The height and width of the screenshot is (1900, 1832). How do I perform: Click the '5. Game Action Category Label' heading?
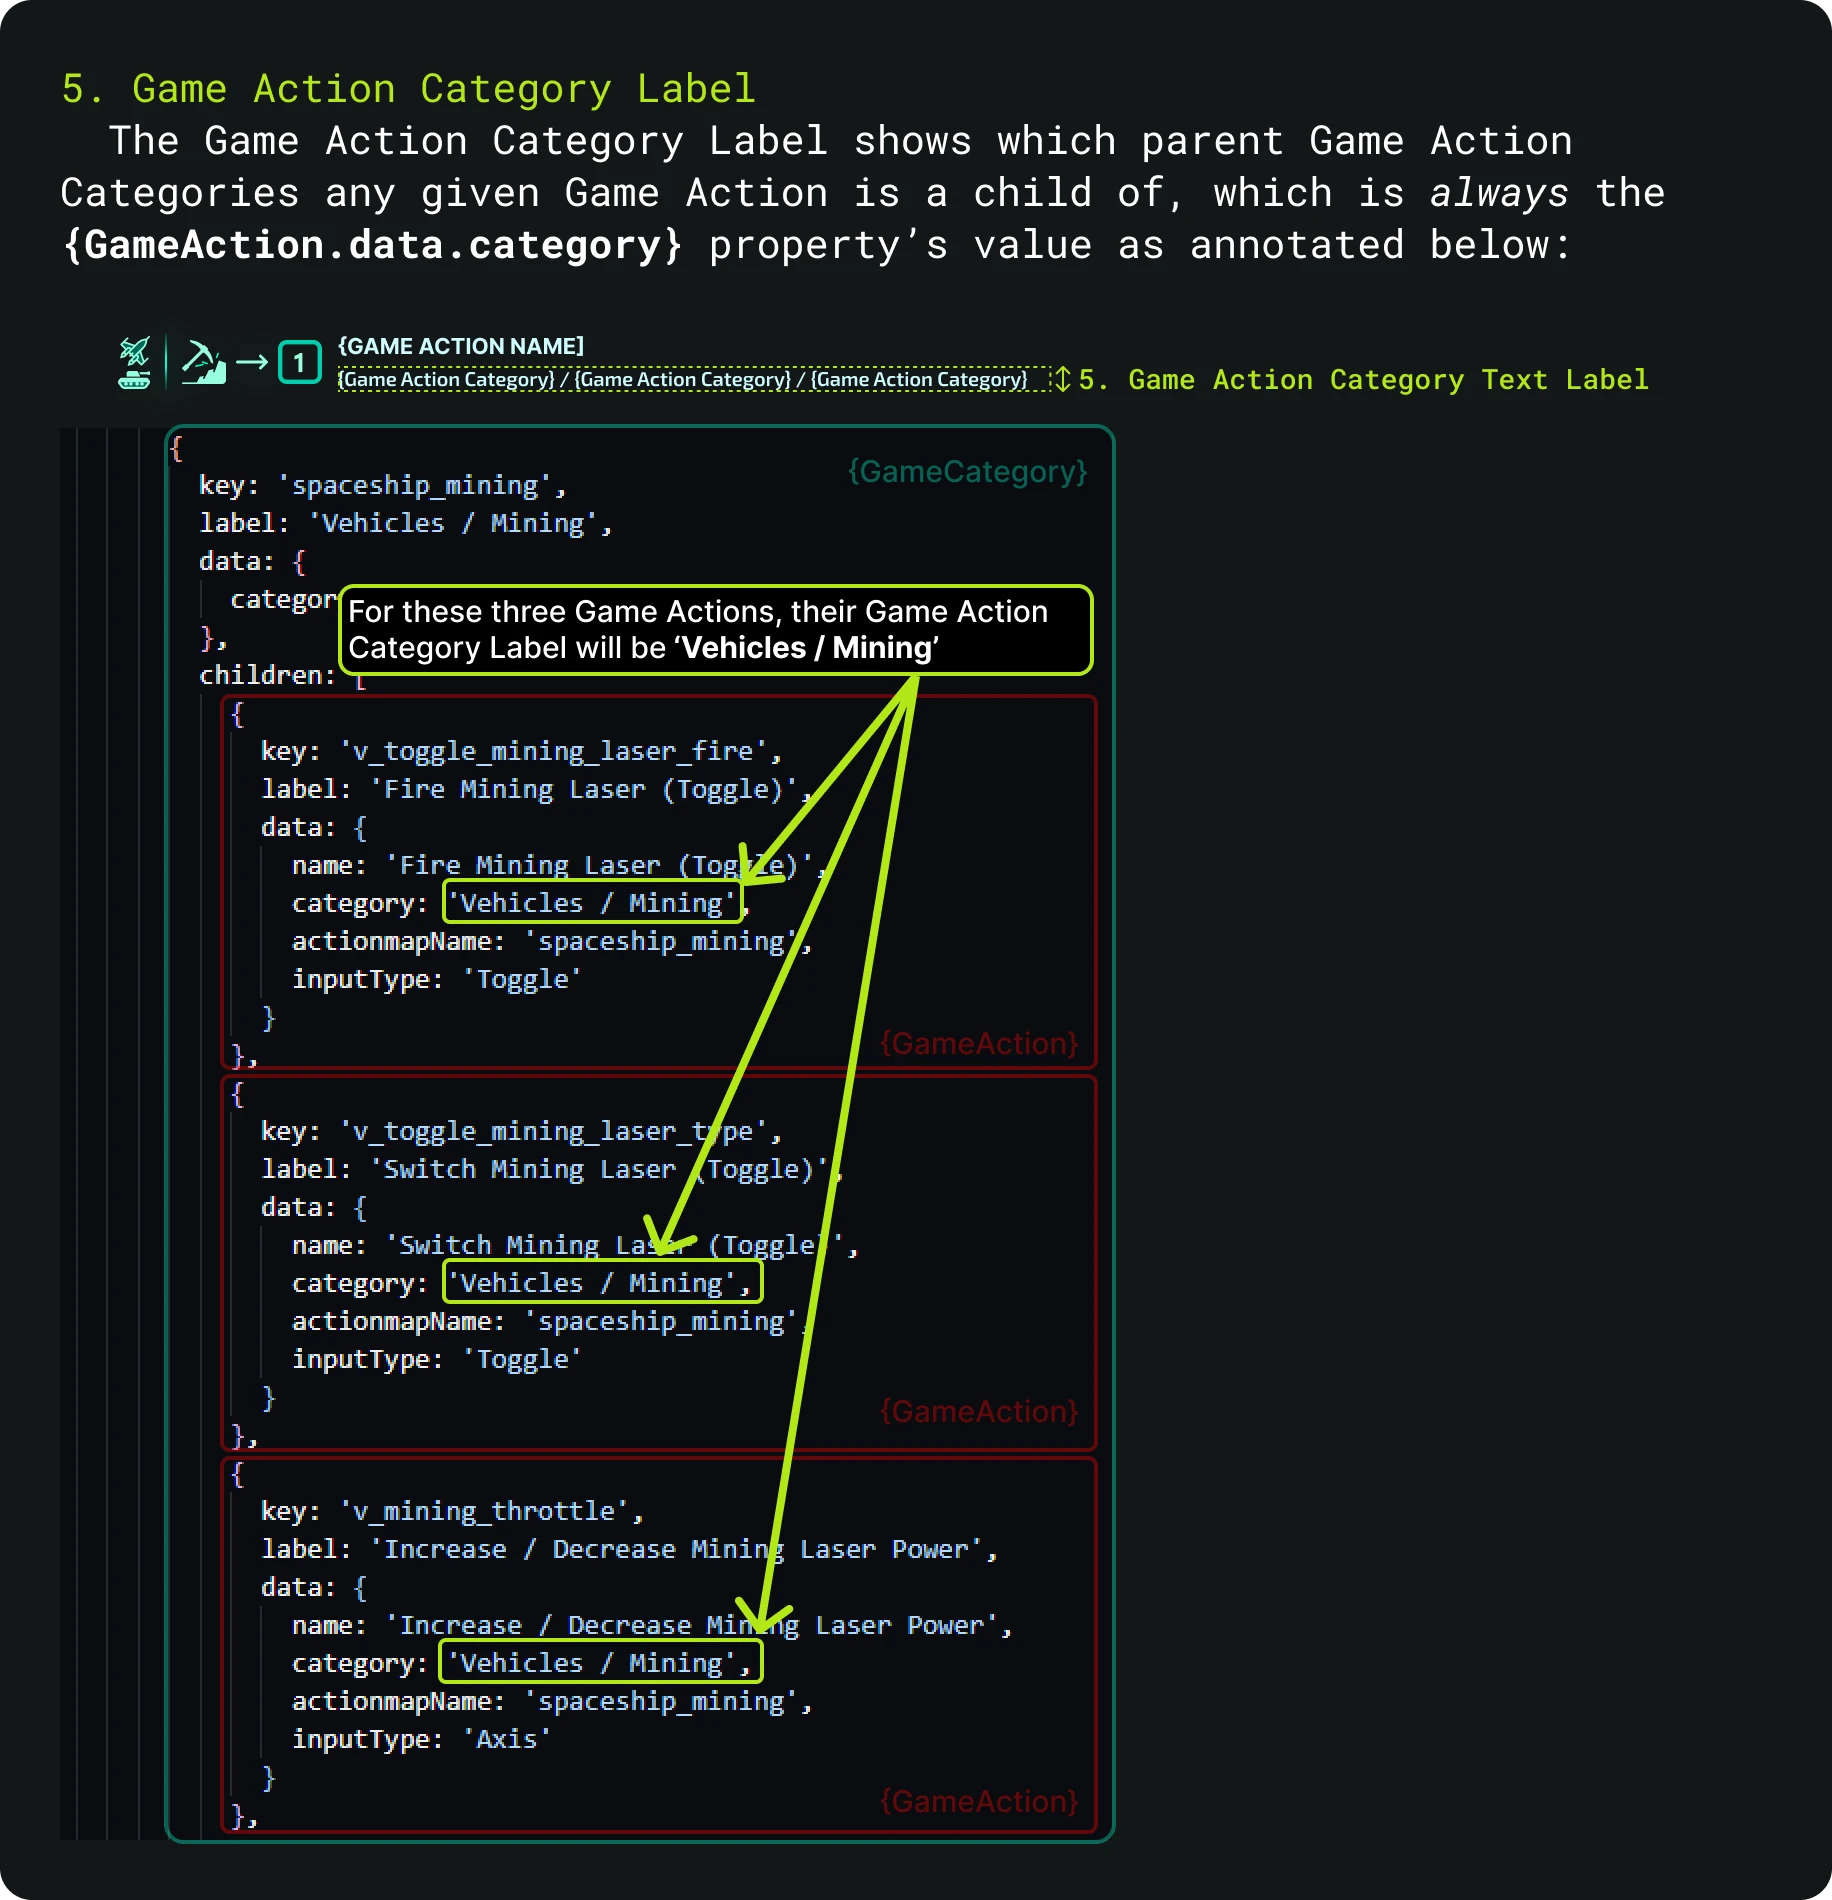pyautogui.click(x=408, y=89)
